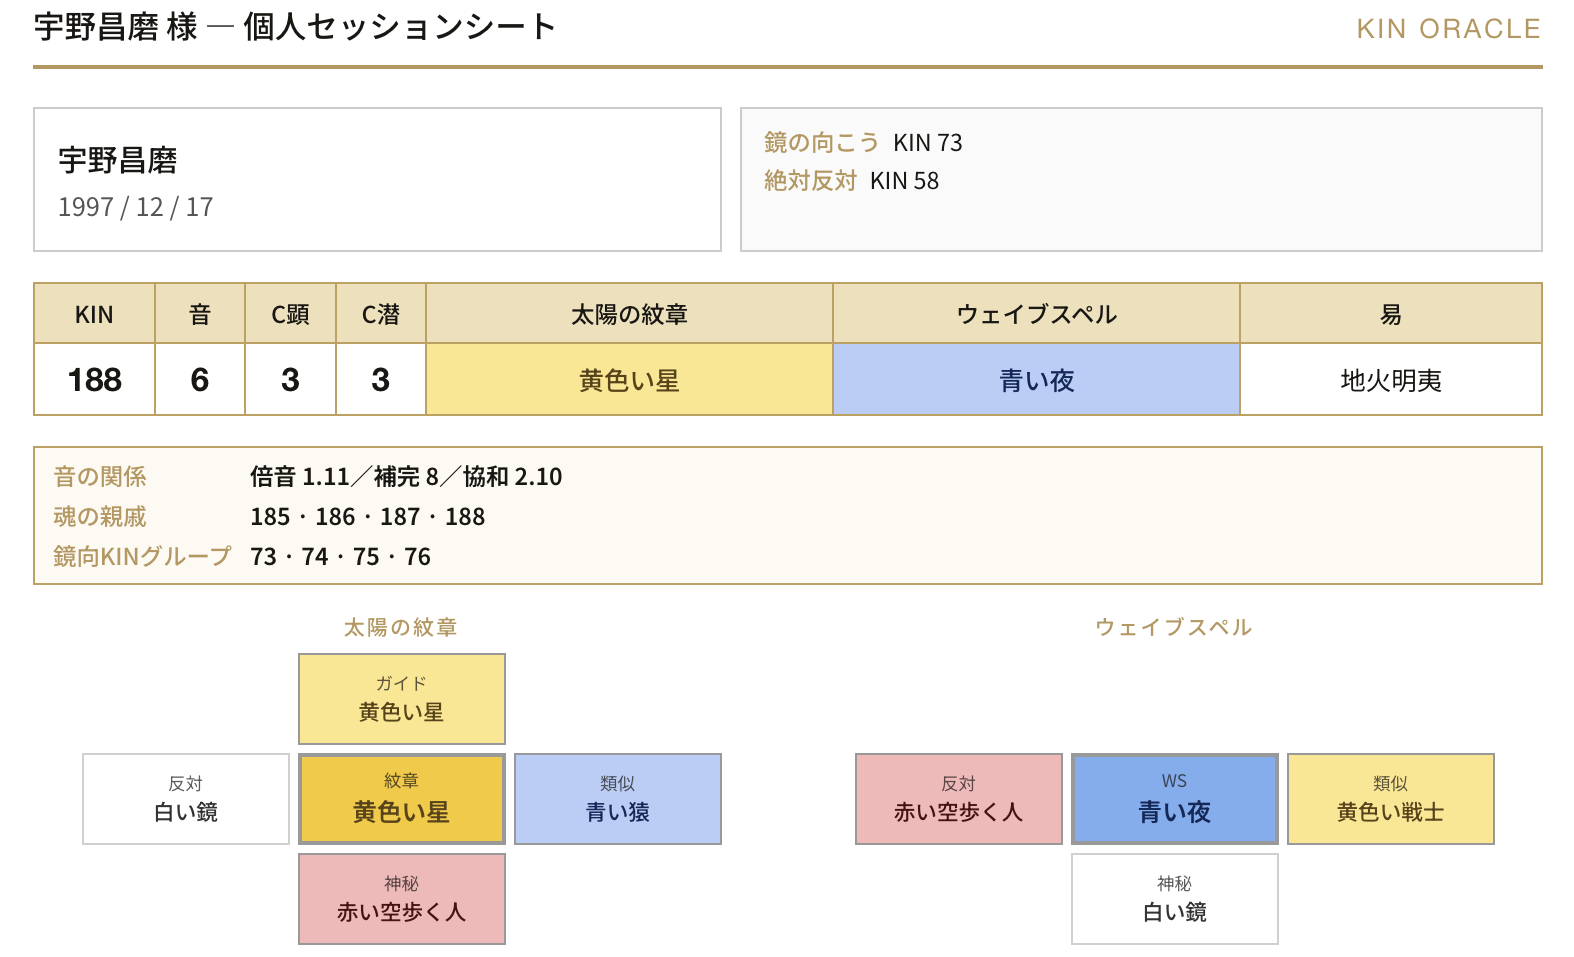The width and height of the screenshot is (1574, 957).
Task: Click the ウェイブスペル table header
Action: (x=1037, y=314)
